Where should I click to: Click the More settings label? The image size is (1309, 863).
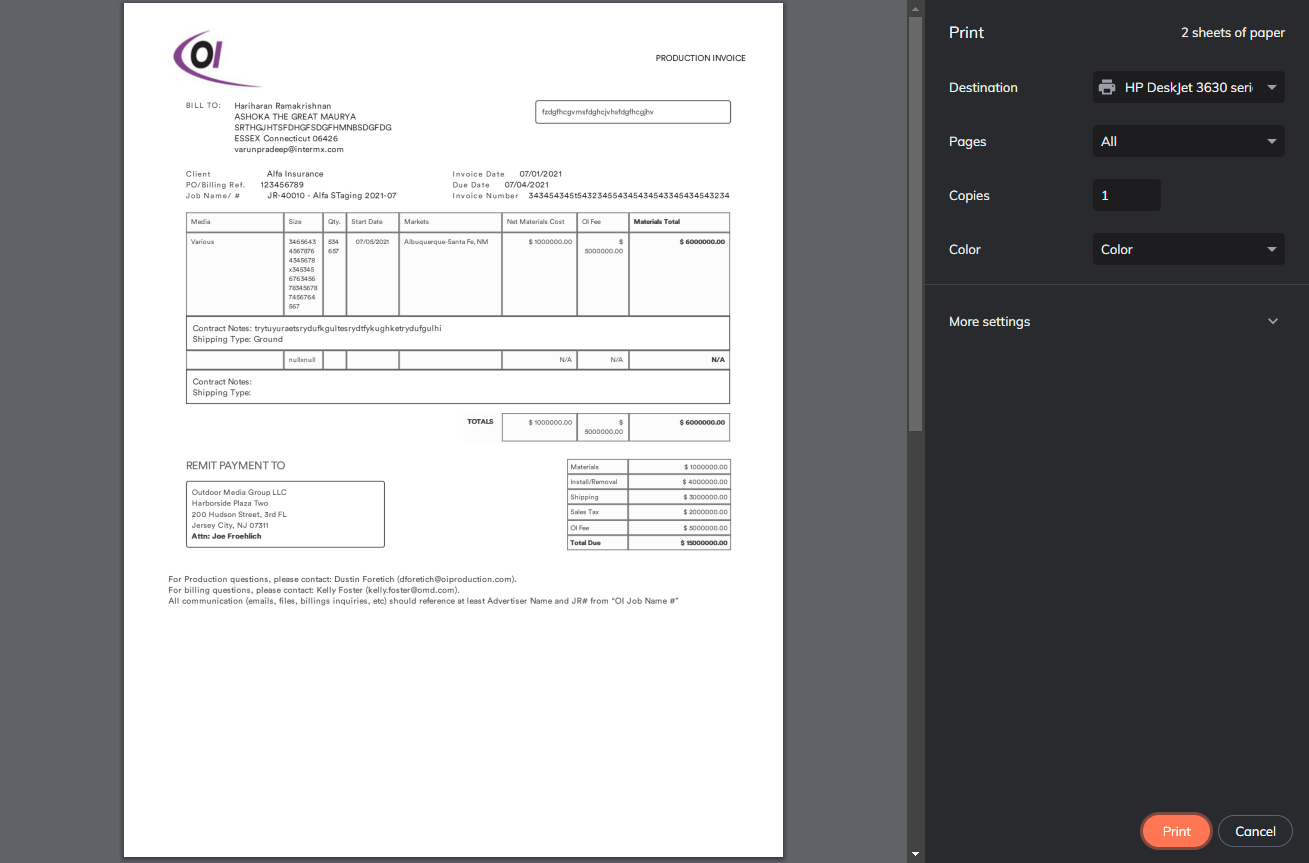point(989,322)
